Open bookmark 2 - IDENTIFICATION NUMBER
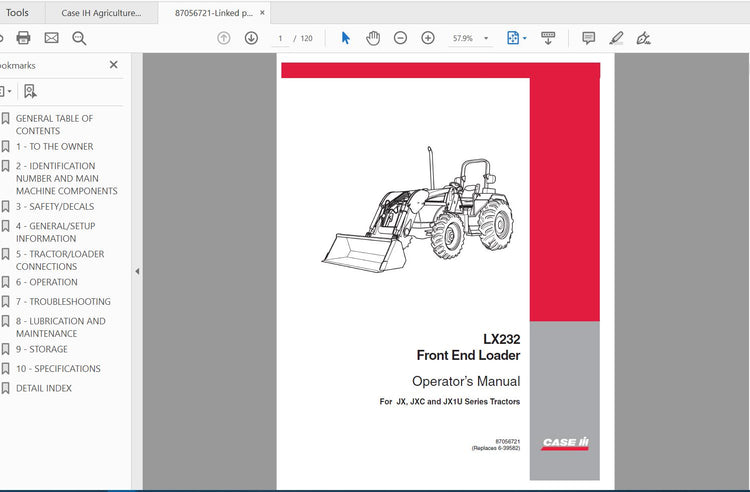The height and width of the screenshot is (492, 750). [x=66, y=178]
